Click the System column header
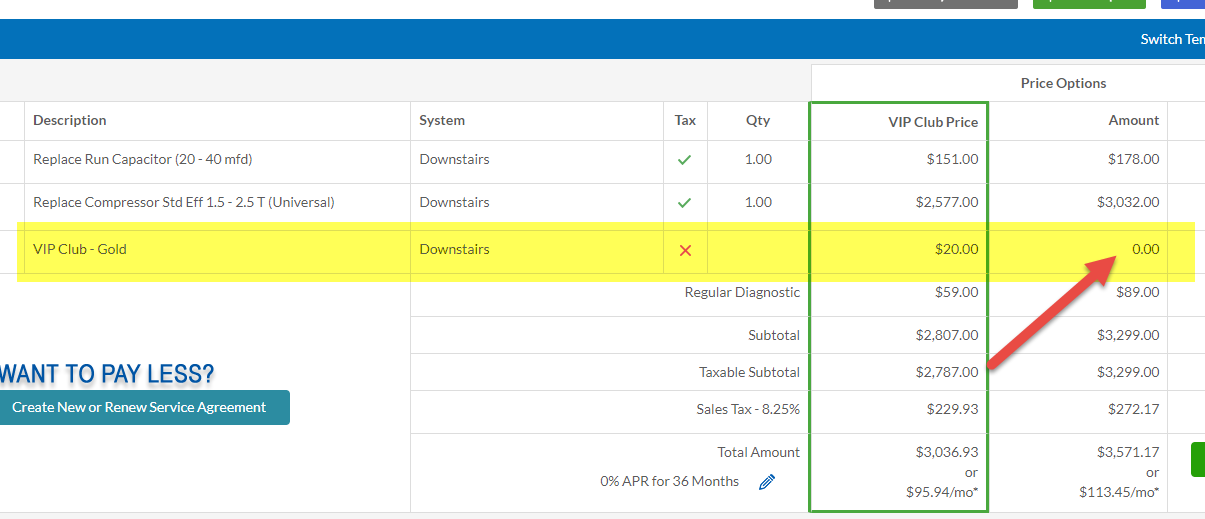Screen dimensions: 1205x519 point(442,120)
